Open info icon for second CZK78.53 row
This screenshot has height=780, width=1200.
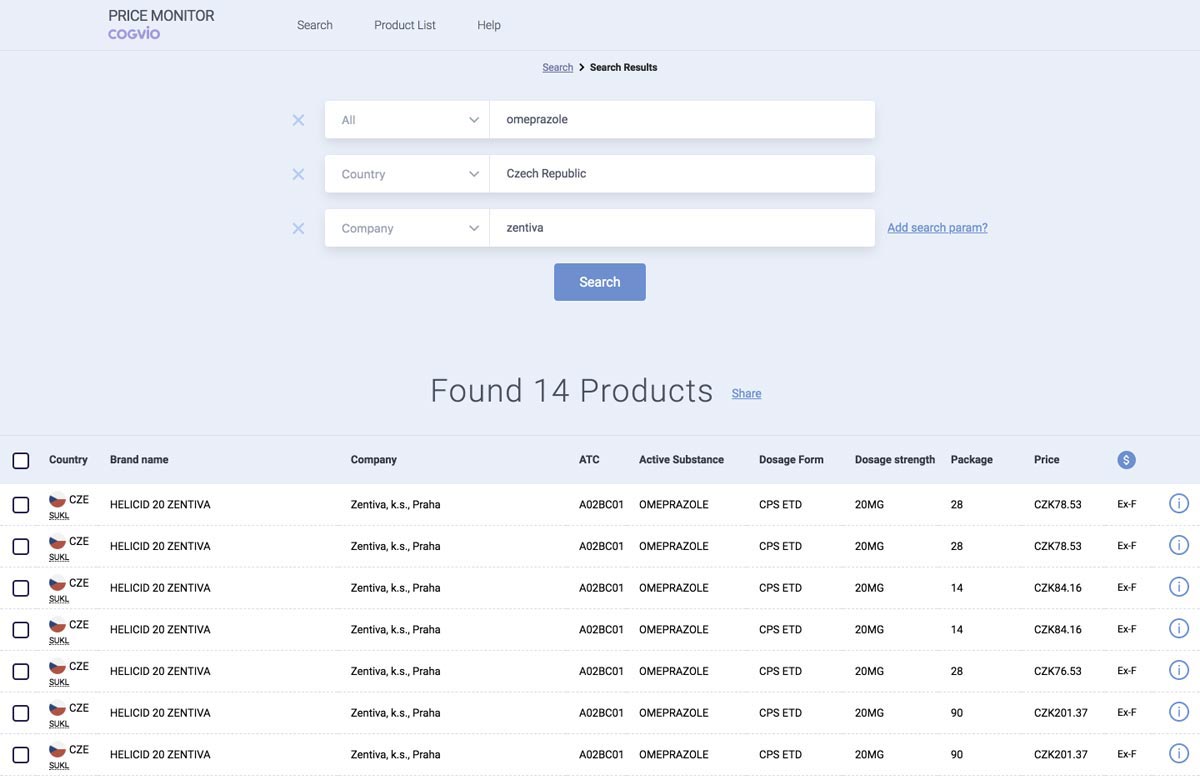point(1179,545)
